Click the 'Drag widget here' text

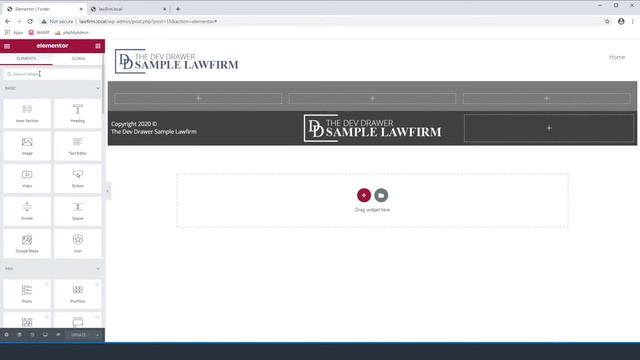click(373, 210)
